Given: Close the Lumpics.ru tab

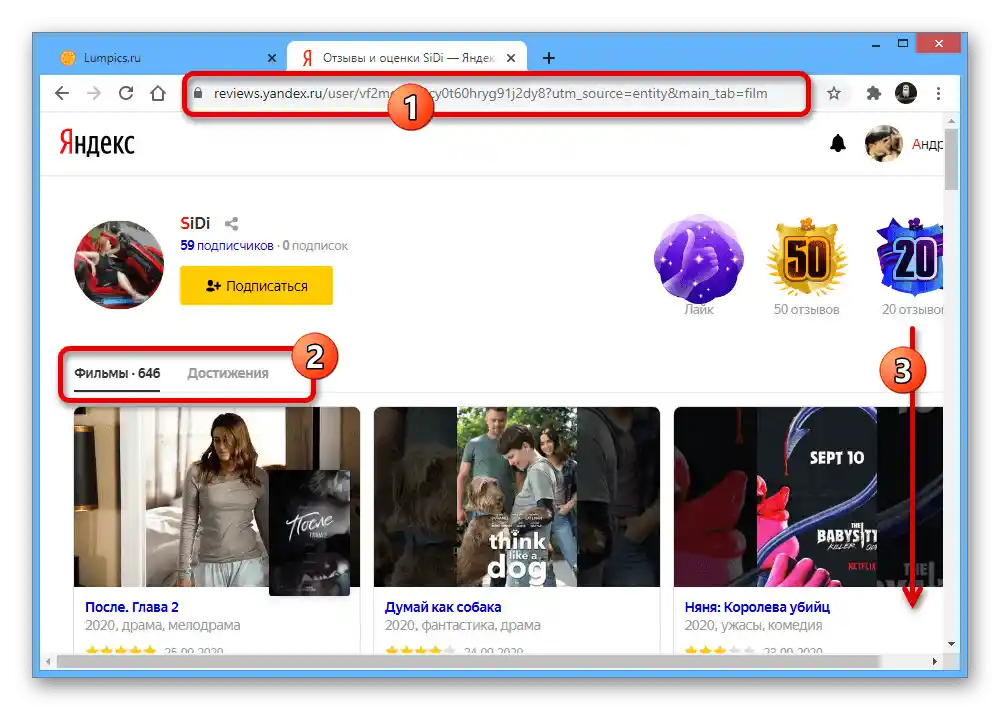Looking at the screenshot, I should pyautogui.click(x=272, y=58).
